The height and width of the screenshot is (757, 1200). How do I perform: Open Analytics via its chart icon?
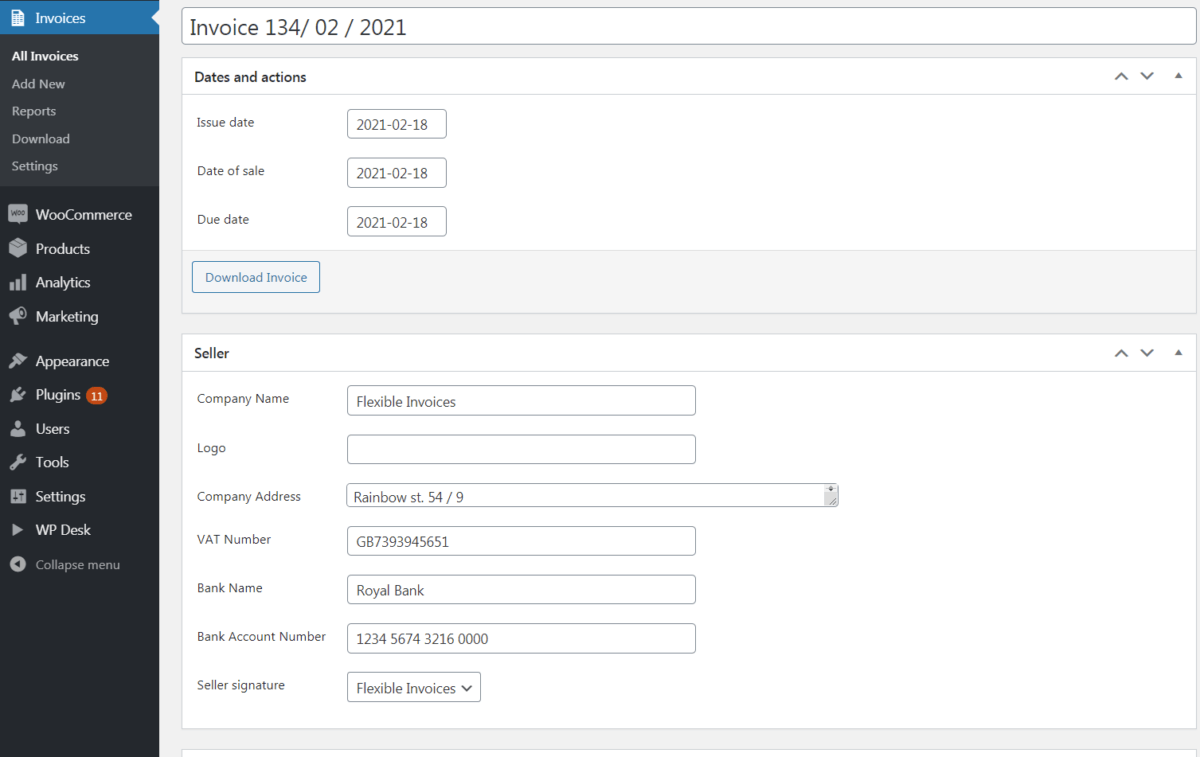tap(18, 282)
